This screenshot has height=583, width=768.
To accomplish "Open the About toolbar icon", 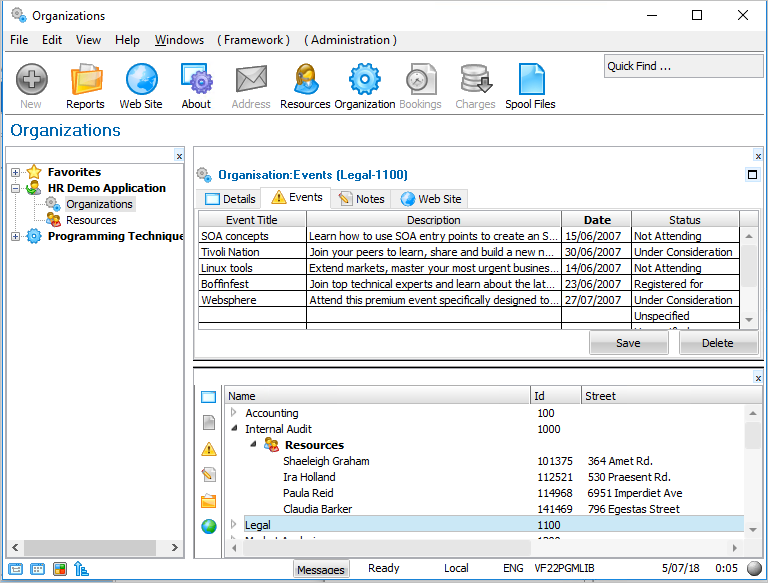I will (x=196, y=85).
